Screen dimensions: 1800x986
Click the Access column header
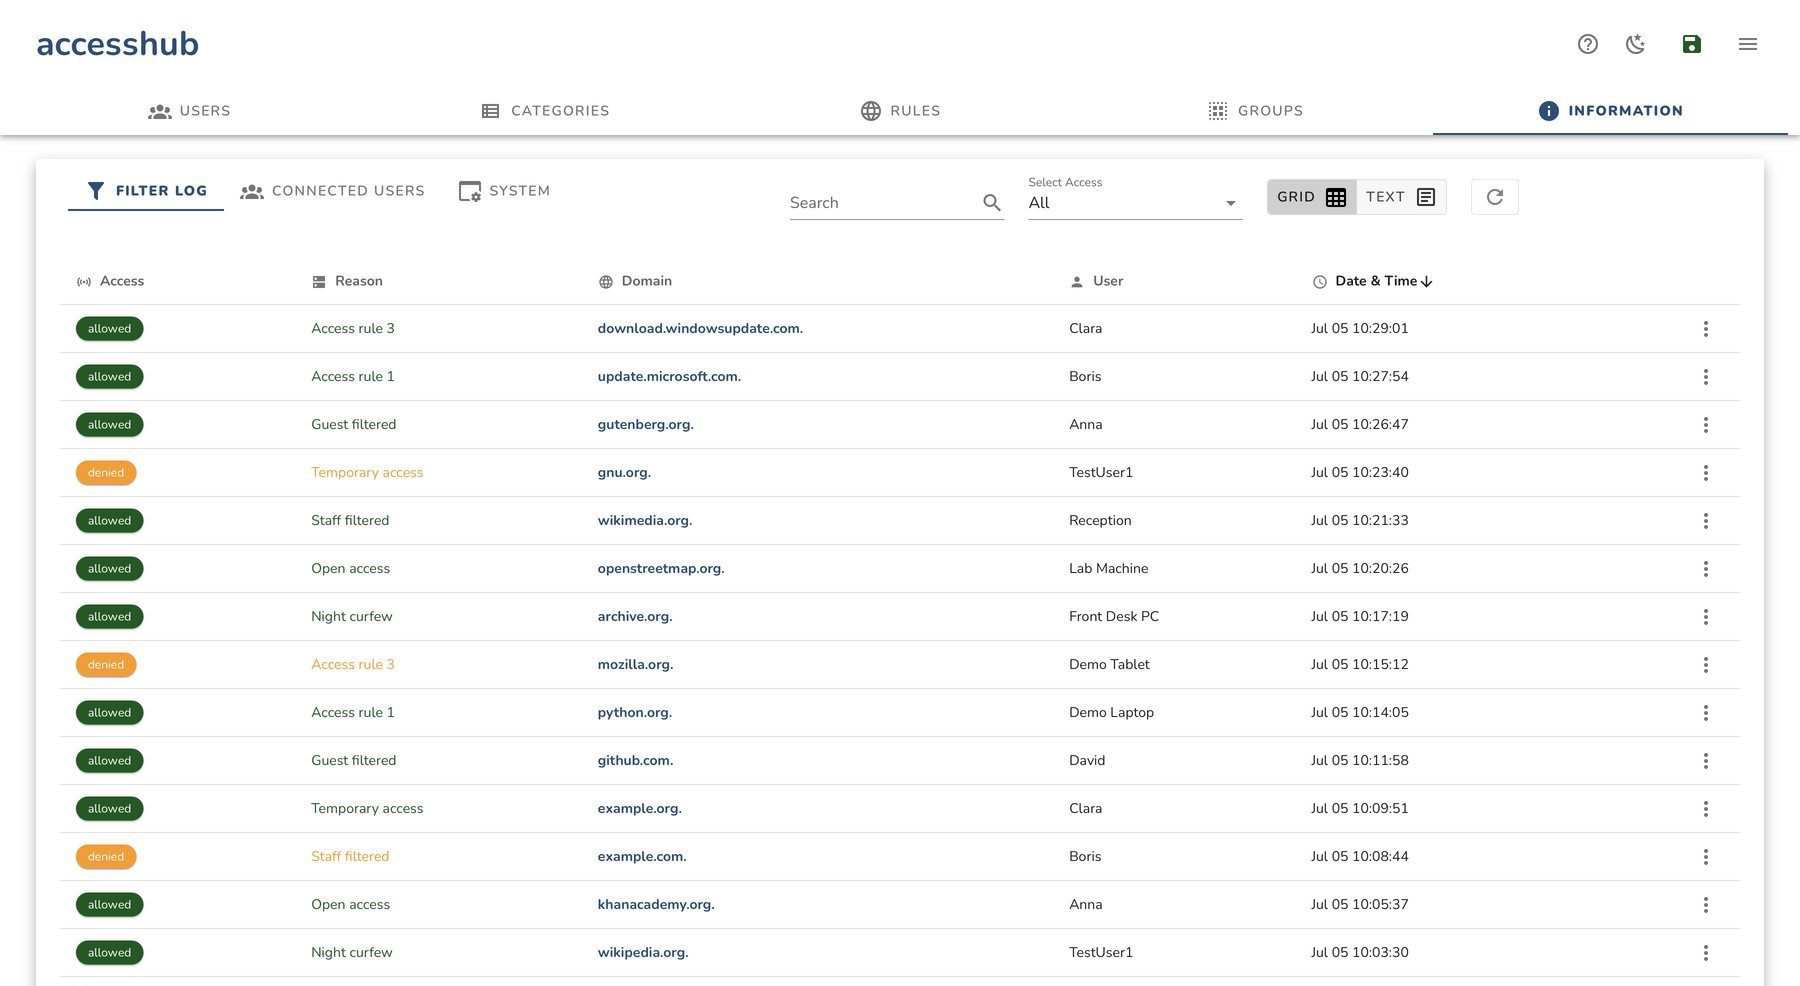click(x=110, y=281)
